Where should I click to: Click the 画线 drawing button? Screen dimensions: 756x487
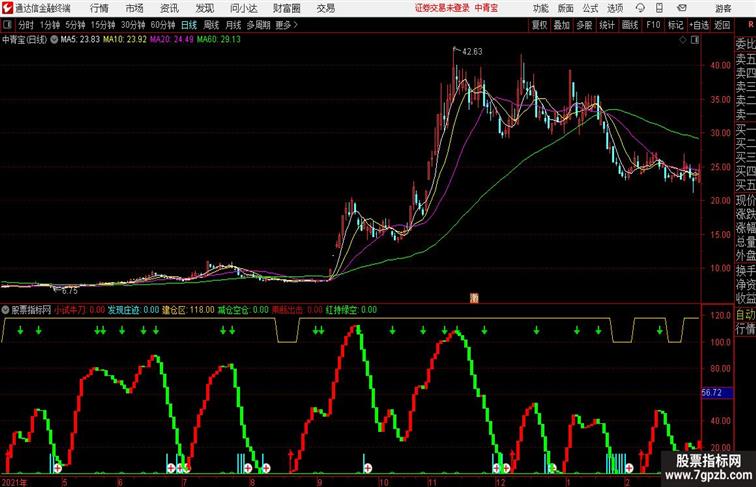pyautogui.click(x=630, y=25)
